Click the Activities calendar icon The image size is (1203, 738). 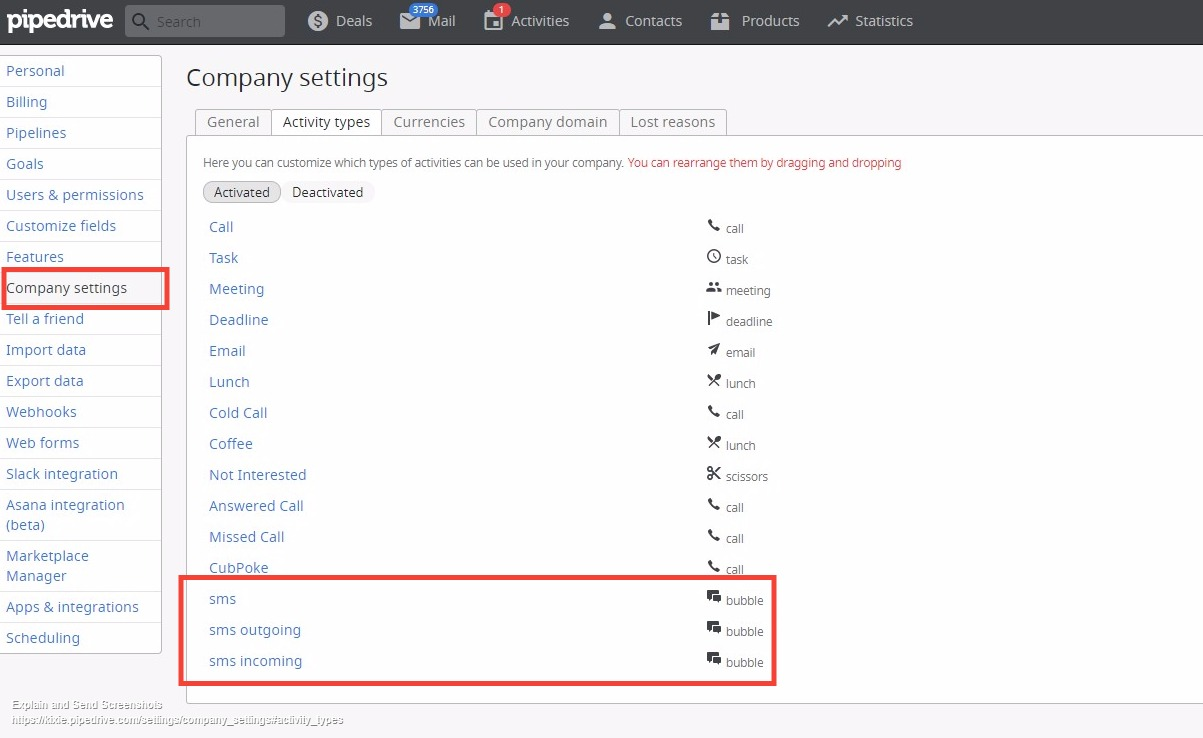tap(493, 21)
